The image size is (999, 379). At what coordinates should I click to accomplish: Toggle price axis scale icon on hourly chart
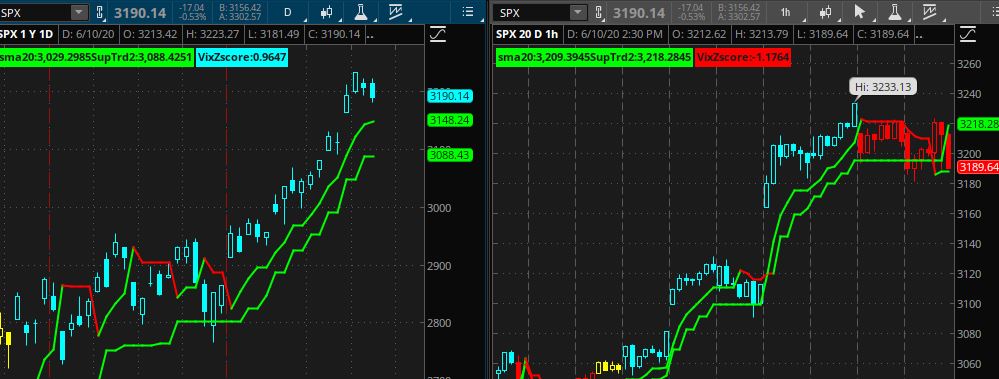[968, 34]
